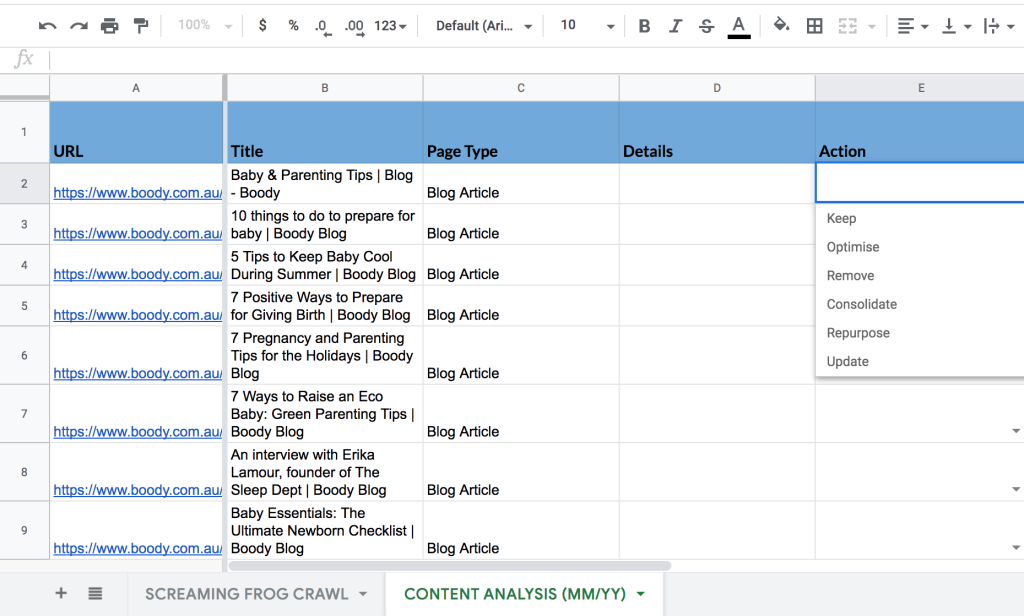Click the Add sheet plus icon
The height and width of the screenshot is (616, 1024).
(x=61, y=593)
